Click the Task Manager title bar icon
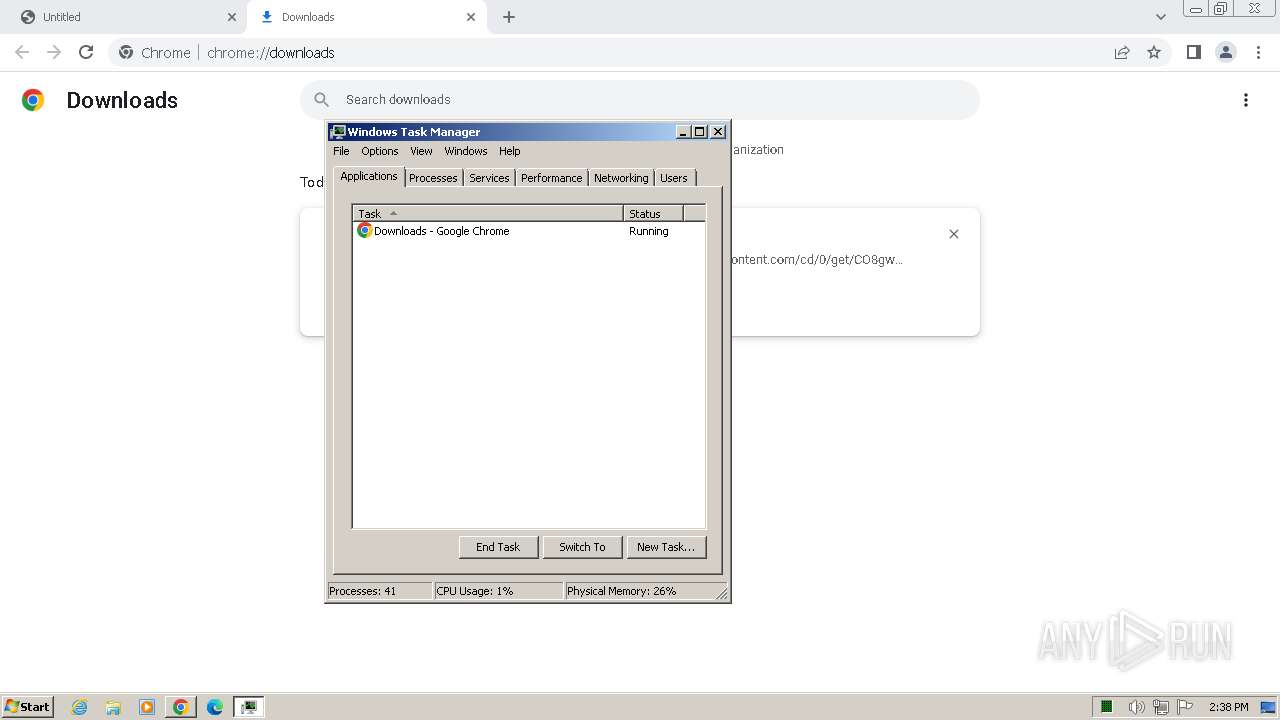1280x720 pixels. tap(338, 132)
